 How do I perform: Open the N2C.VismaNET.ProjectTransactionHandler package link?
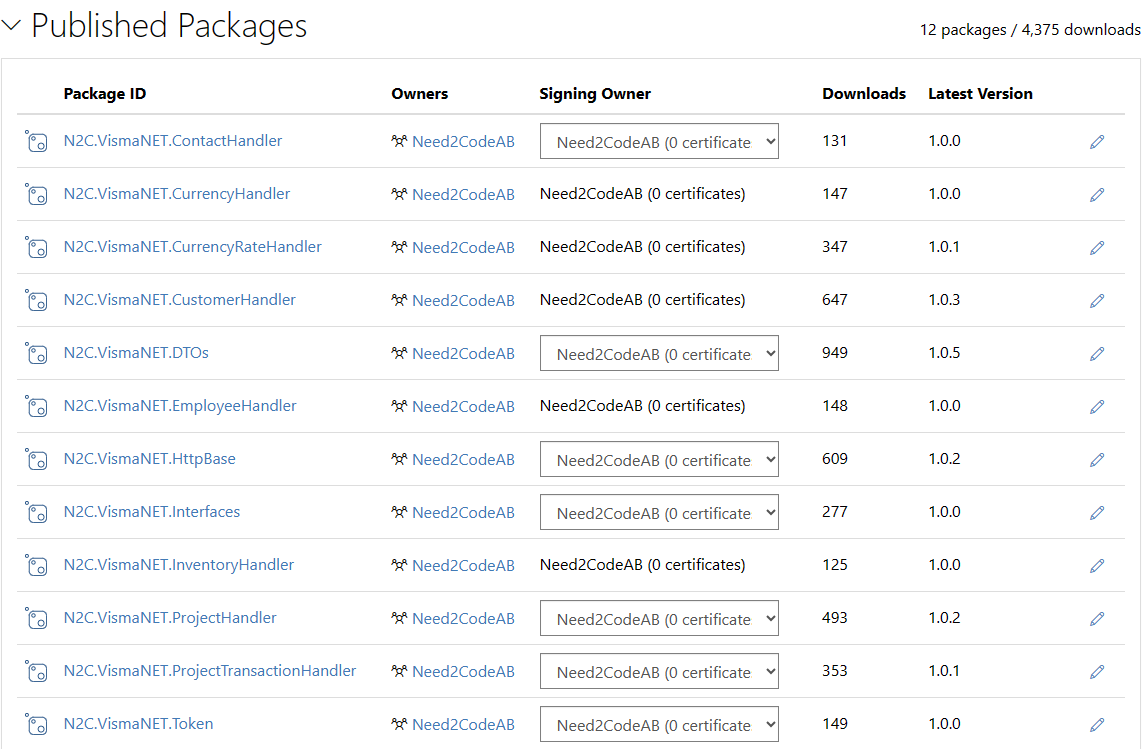209,671
